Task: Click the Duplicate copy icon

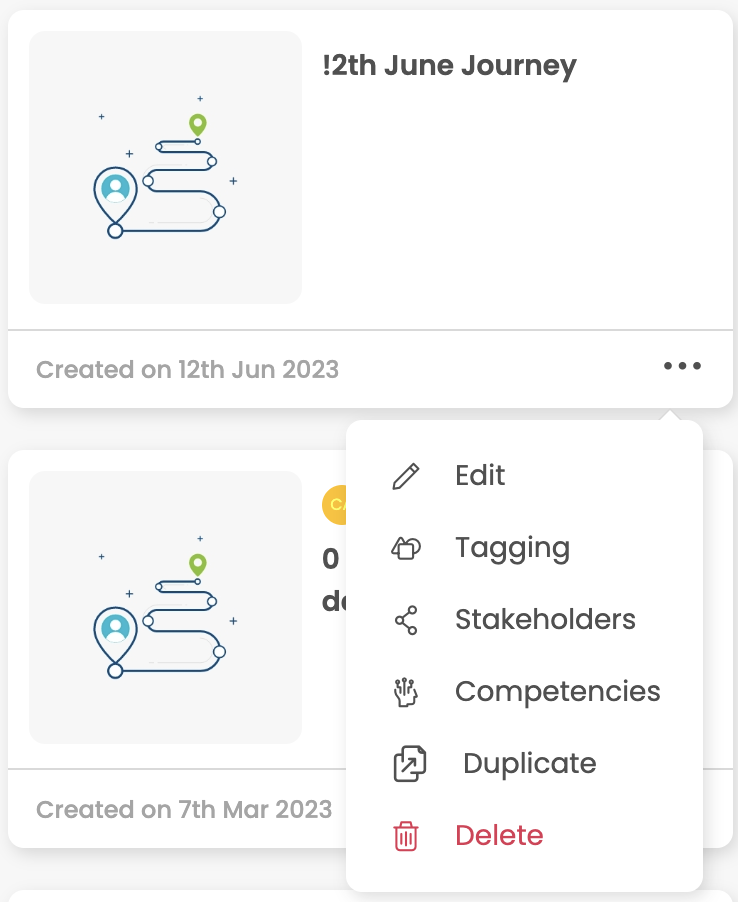Action: click(410, 764)
